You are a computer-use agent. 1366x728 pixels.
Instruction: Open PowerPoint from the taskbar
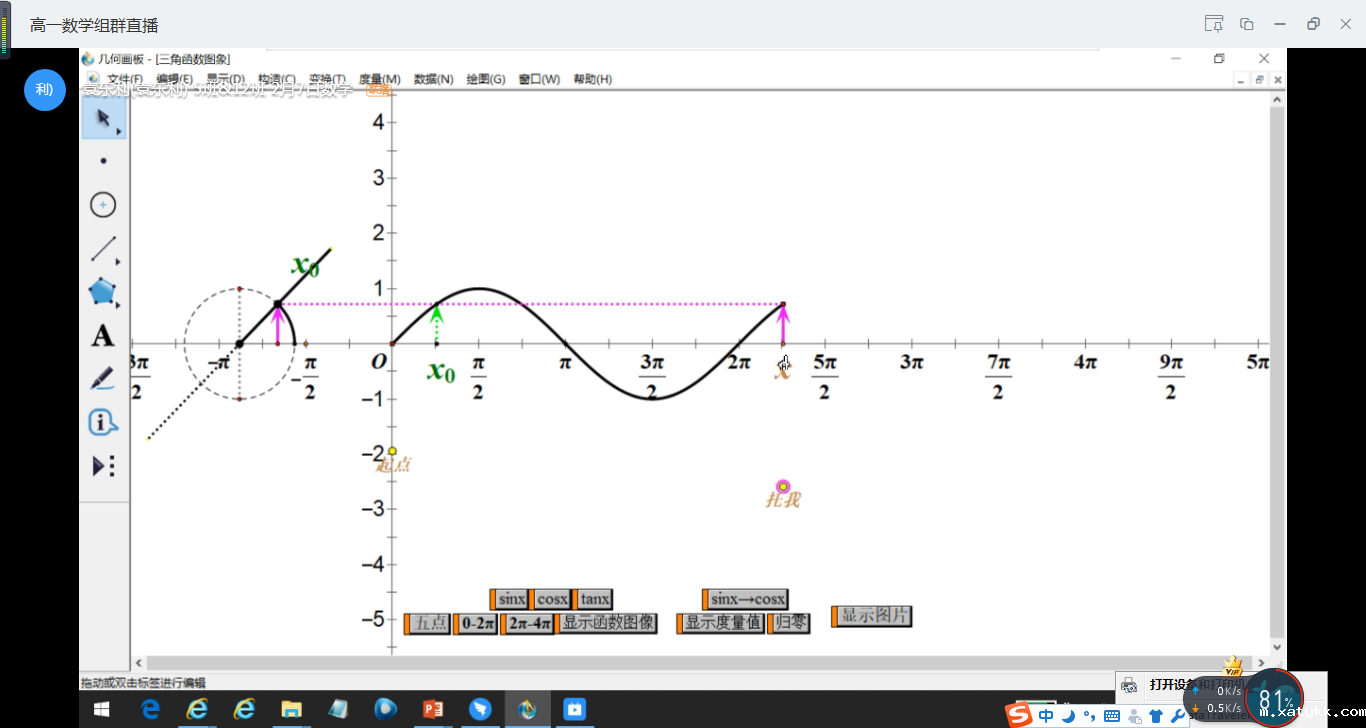pos(433,709)
